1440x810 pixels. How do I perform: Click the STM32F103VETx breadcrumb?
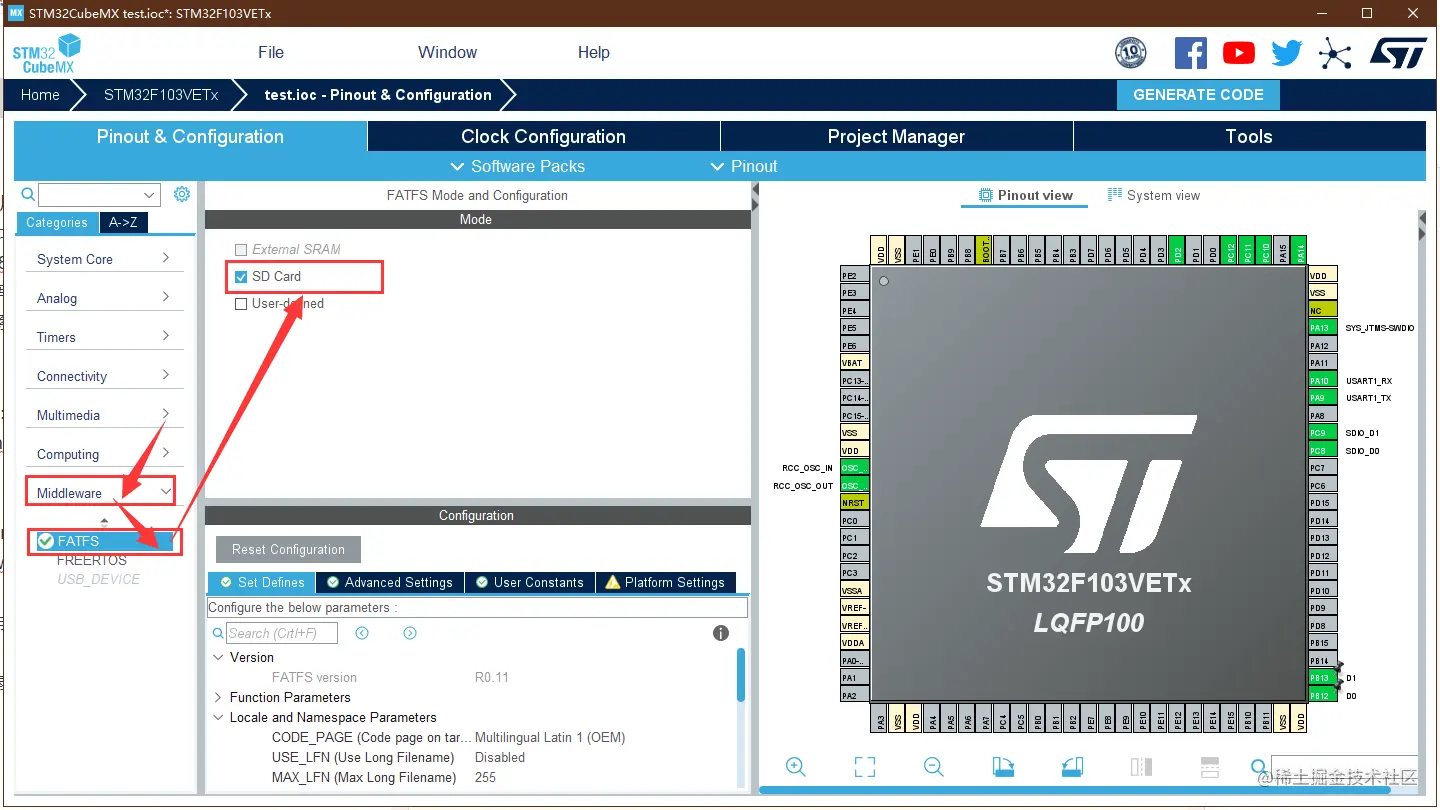tap(161, 95)
